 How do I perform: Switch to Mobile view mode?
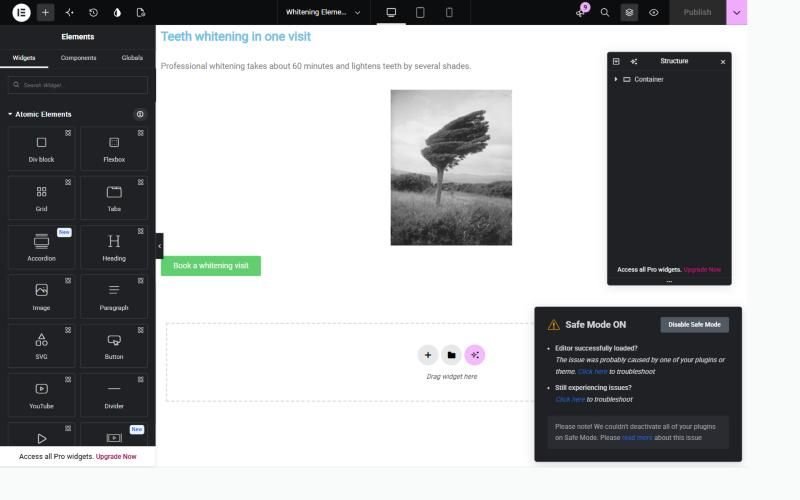449,12
